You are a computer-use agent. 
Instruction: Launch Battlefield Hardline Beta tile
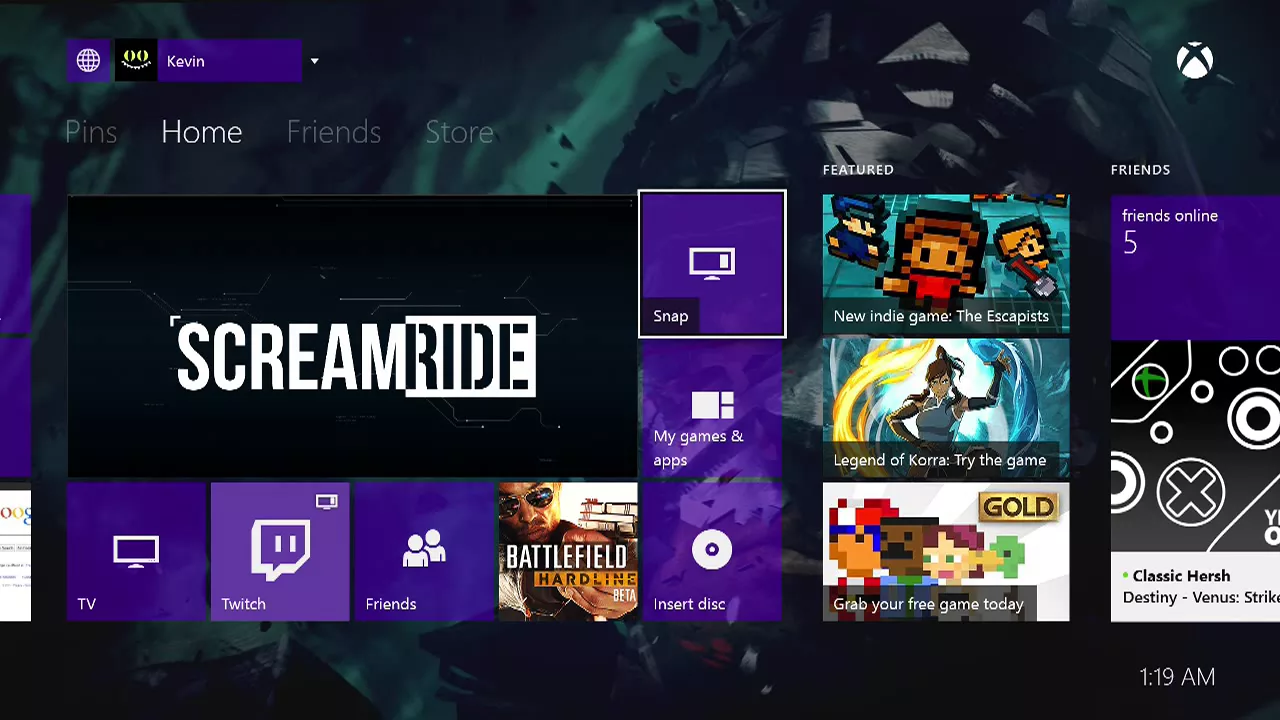tap(568, 552)
